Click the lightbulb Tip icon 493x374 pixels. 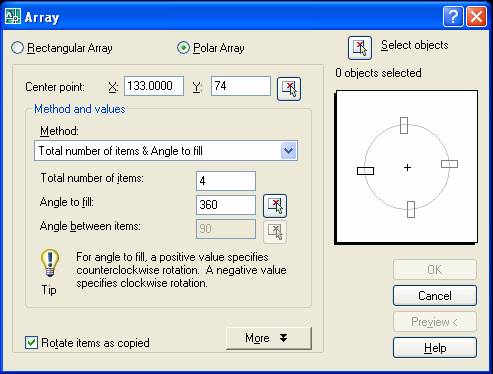(x=50, y=263)
